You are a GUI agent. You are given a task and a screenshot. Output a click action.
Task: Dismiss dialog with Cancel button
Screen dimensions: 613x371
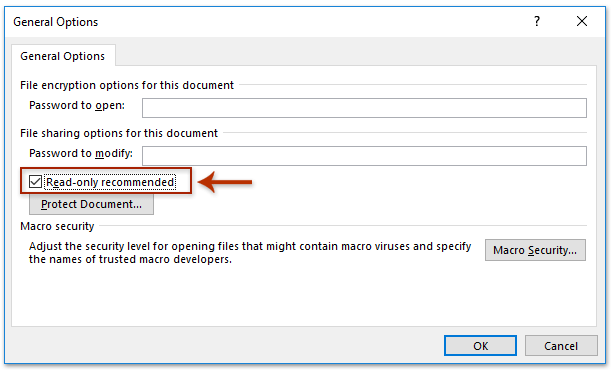[561, 346]
